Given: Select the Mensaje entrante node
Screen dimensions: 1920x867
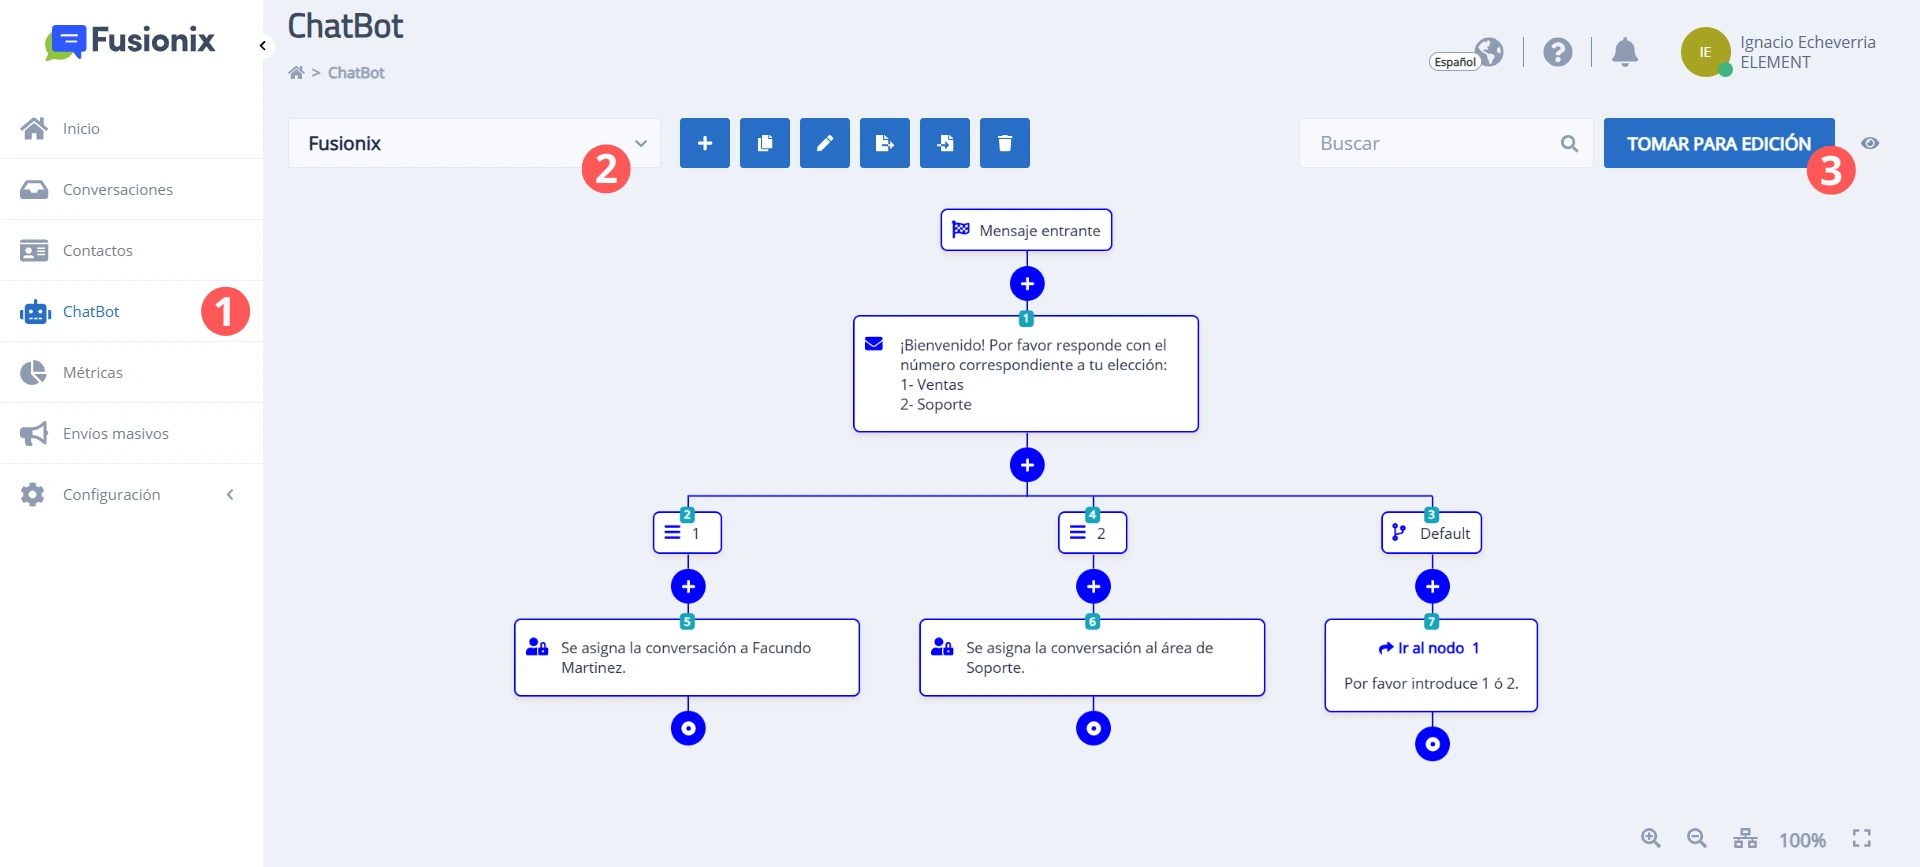Looking at the screenshot, I should [x=1026, y=230].
